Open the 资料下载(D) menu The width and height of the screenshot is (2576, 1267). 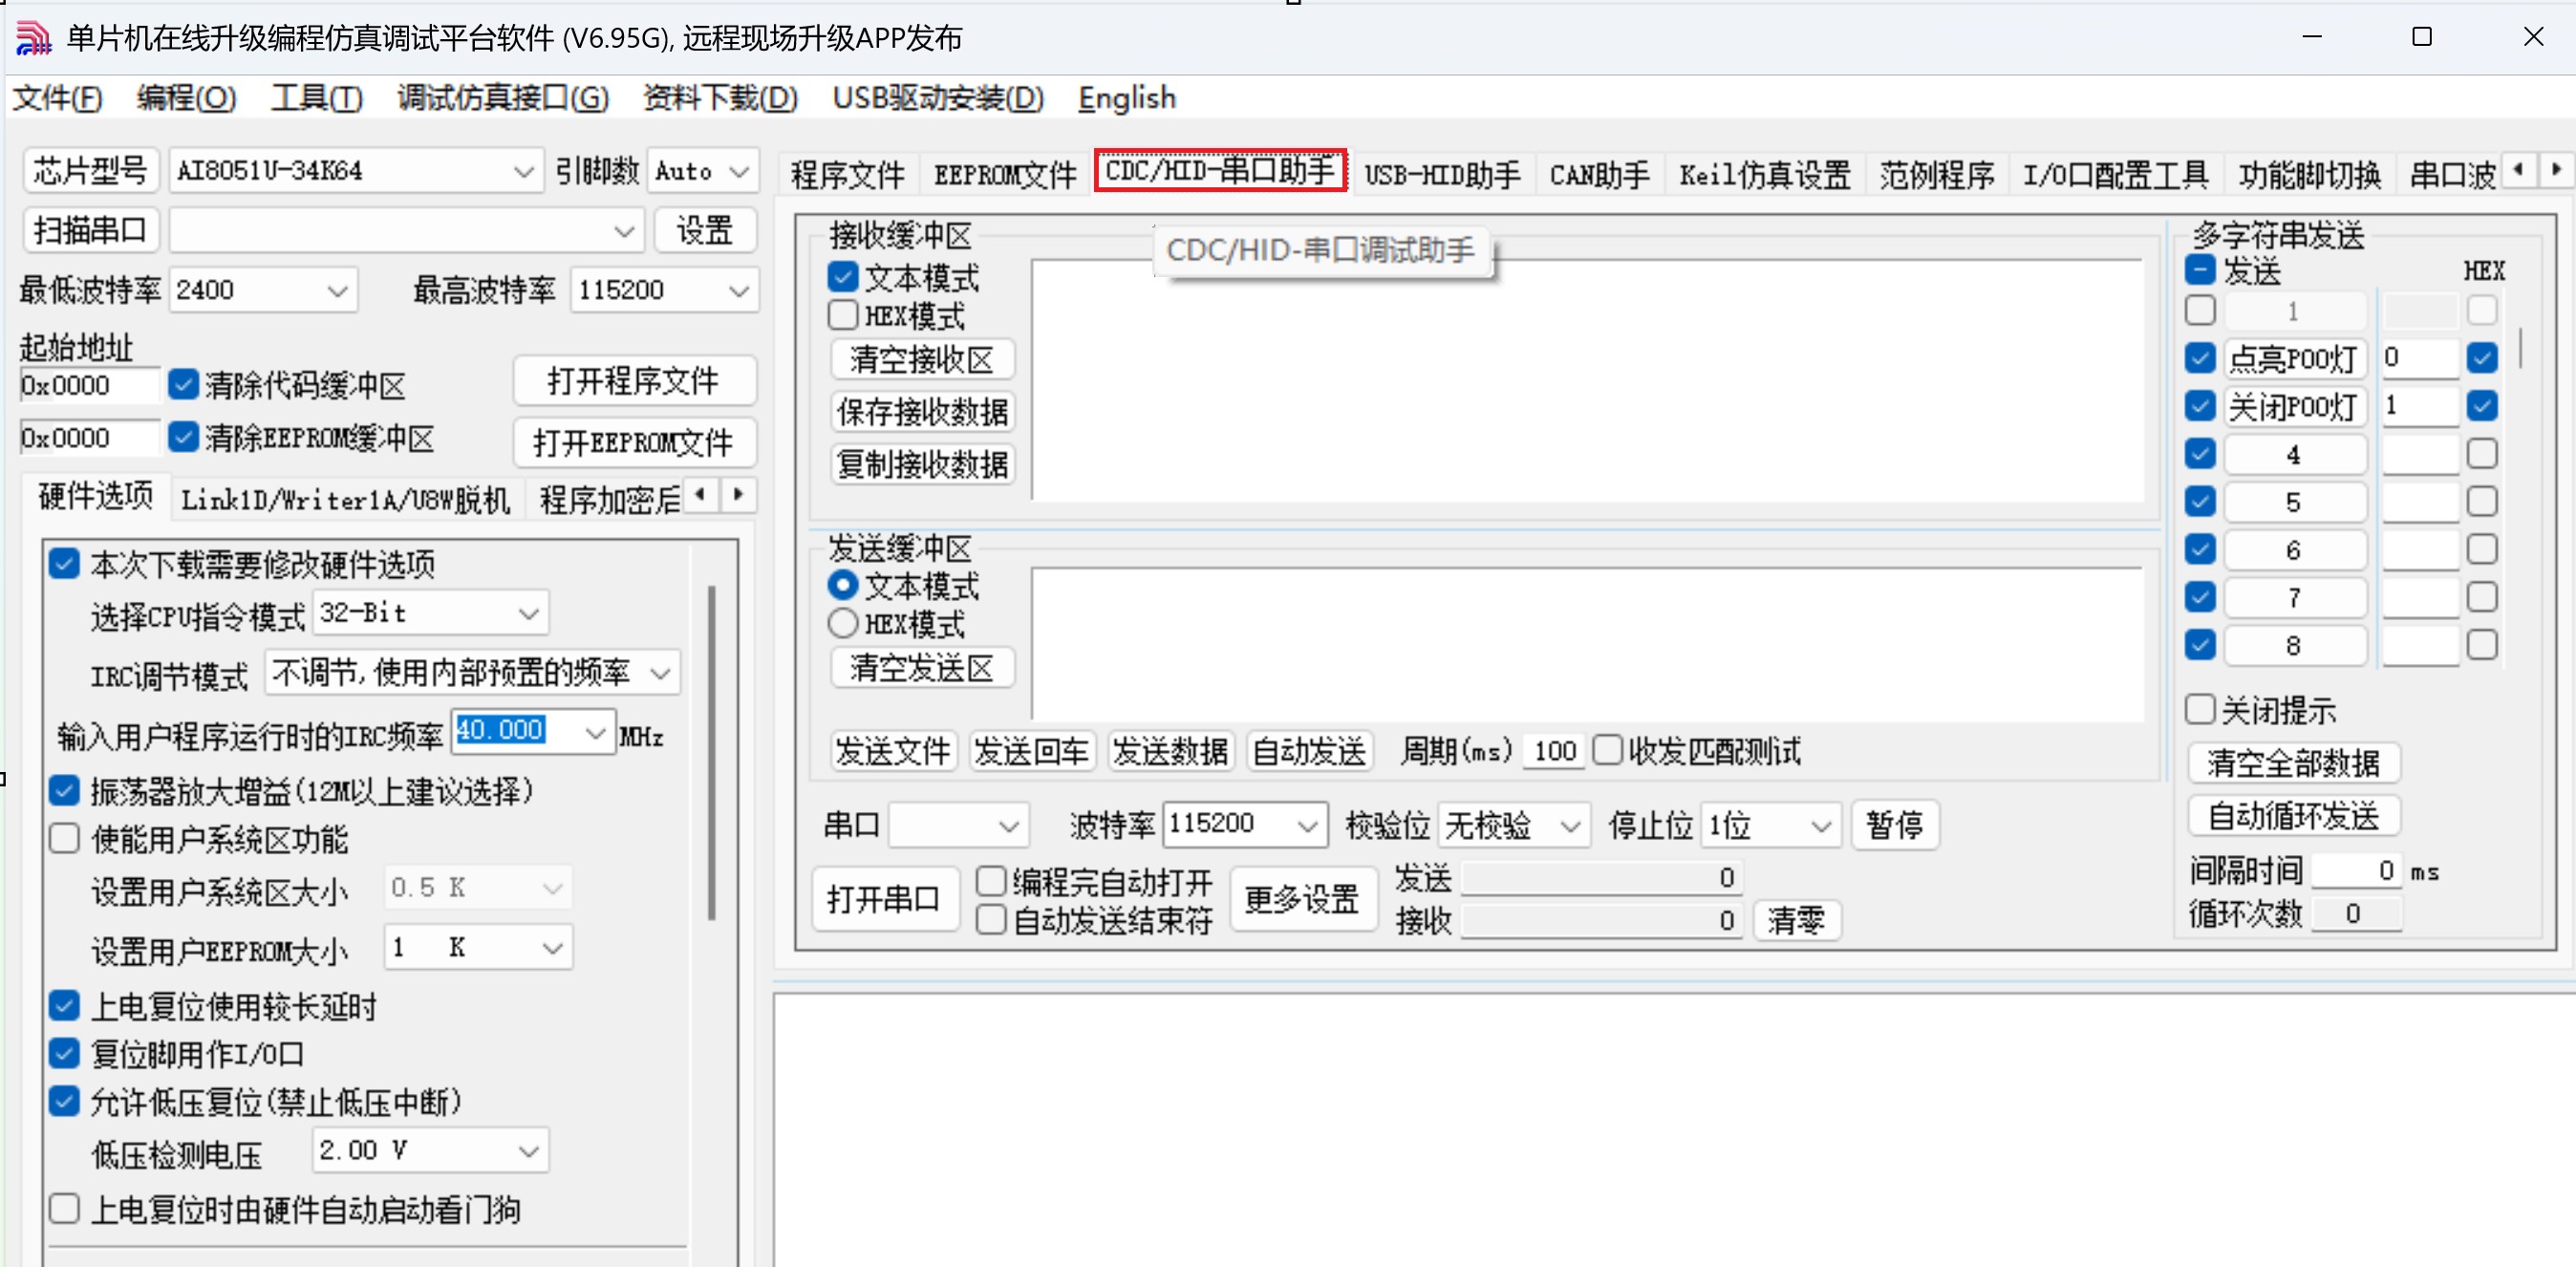(x=720, y=98)
